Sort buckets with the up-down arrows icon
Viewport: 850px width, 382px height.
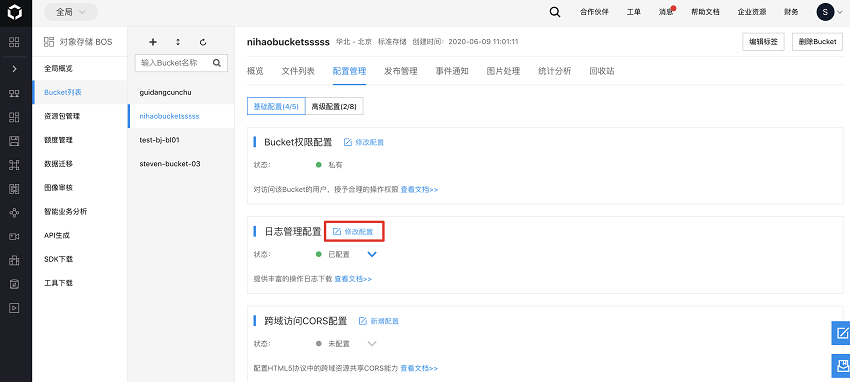178,42
